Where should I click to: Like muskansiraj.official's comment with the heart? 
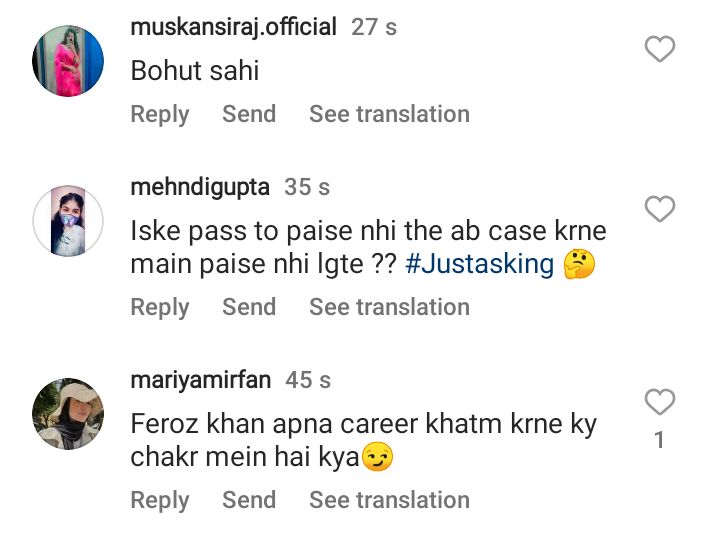coord(659,49)
